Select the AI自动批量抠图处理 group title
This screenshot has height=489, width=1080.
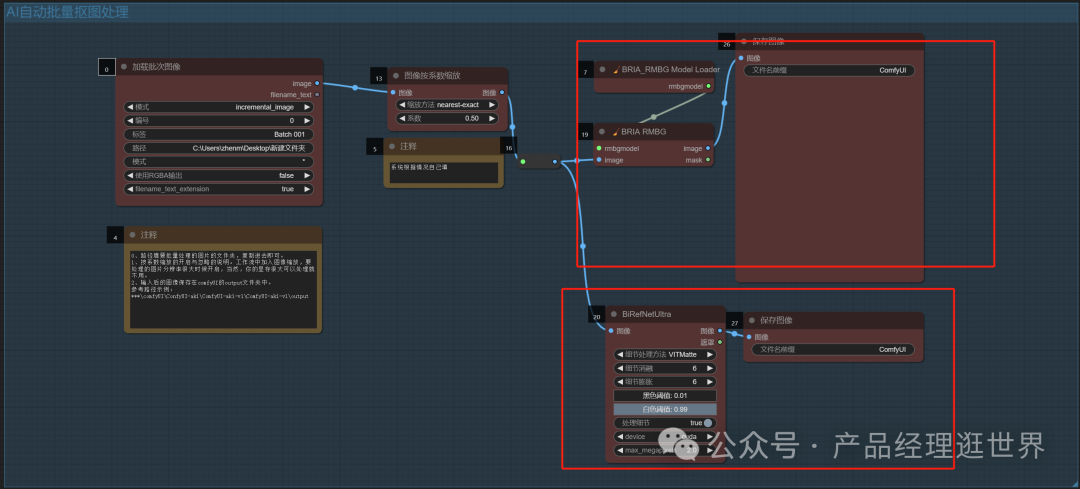point(74,8)
